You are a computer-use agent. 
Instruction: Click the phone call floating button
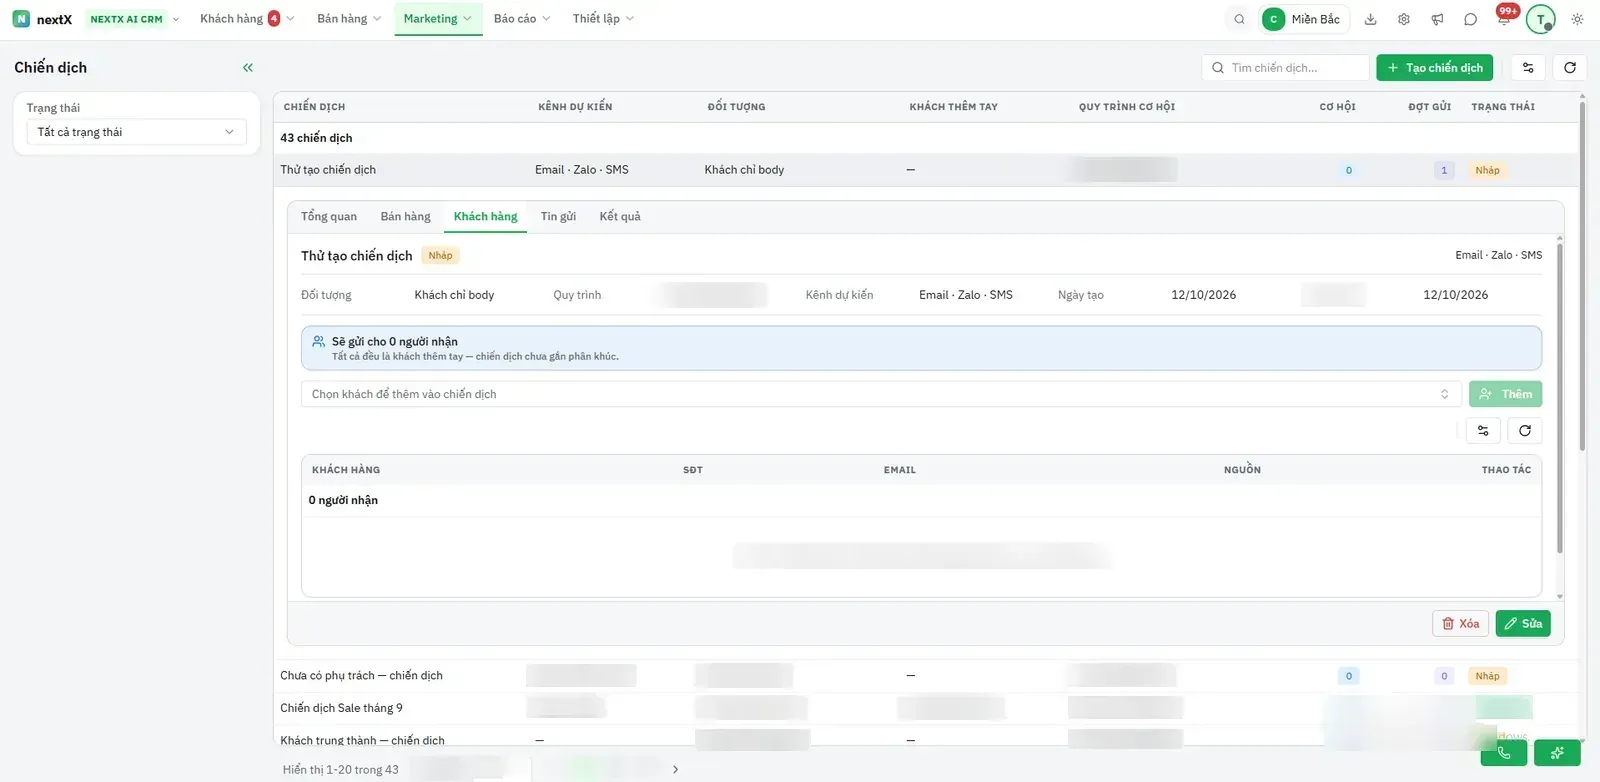pos(1504,753)
